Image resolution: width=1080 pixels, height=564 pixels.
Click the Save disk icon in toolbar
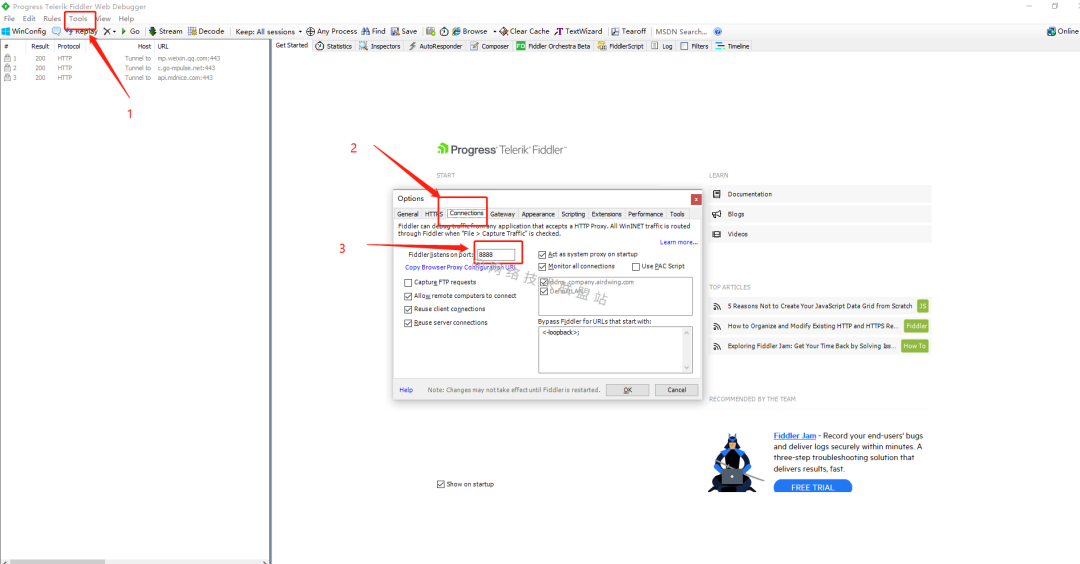(x=395, y=32)
